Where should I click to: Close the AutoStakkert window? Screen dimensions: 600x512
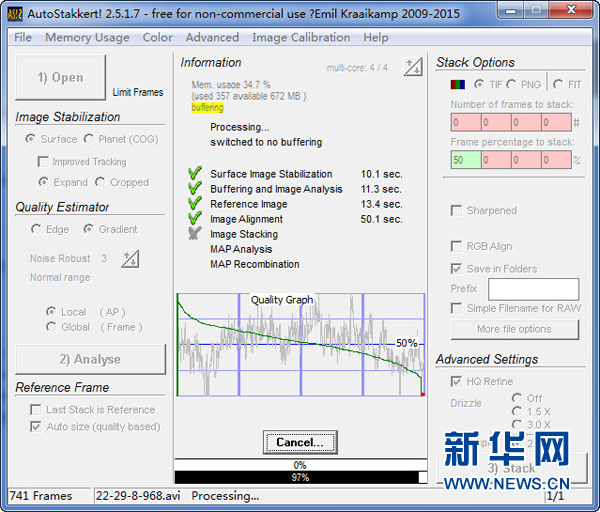point(571,10)
